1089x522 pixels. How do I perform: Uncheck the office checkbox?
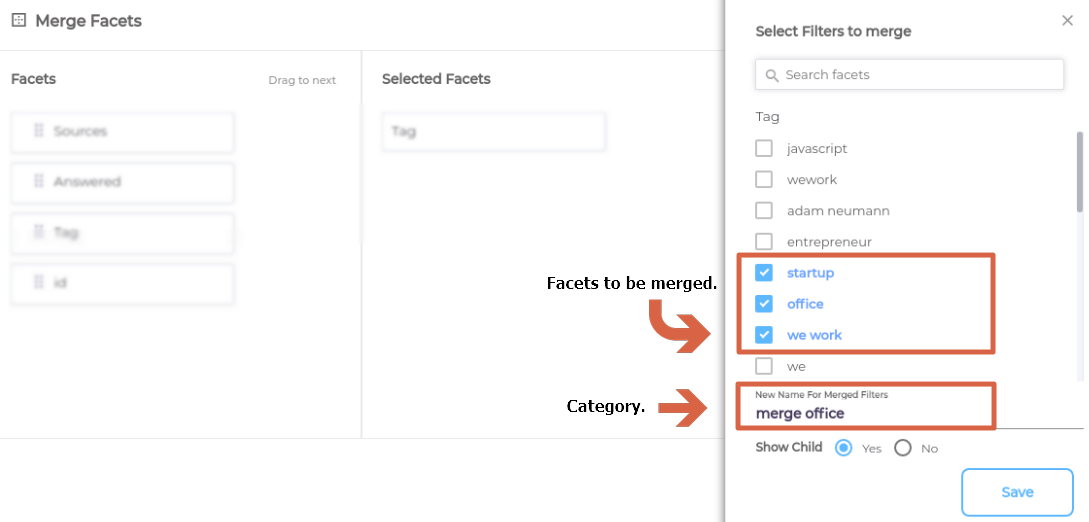pos(764,304)
